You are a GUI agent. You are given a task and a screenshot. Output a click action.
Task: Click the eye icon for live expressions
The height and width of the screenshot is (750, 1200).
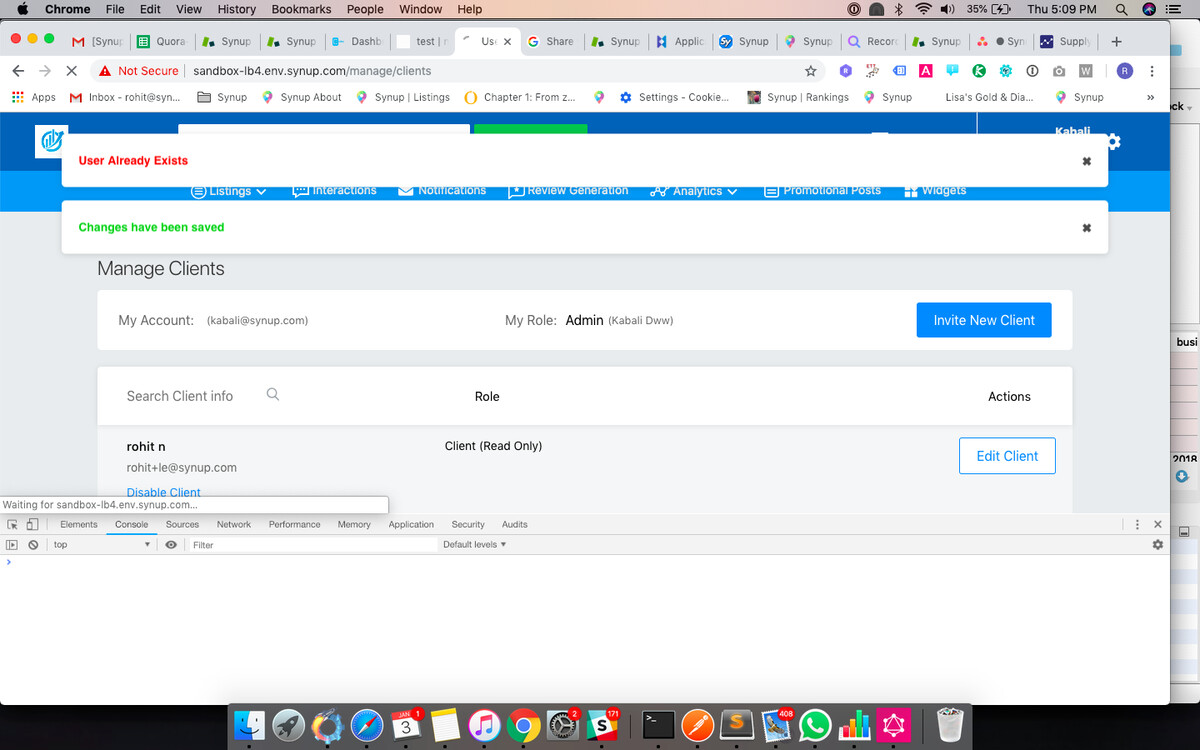171,545
